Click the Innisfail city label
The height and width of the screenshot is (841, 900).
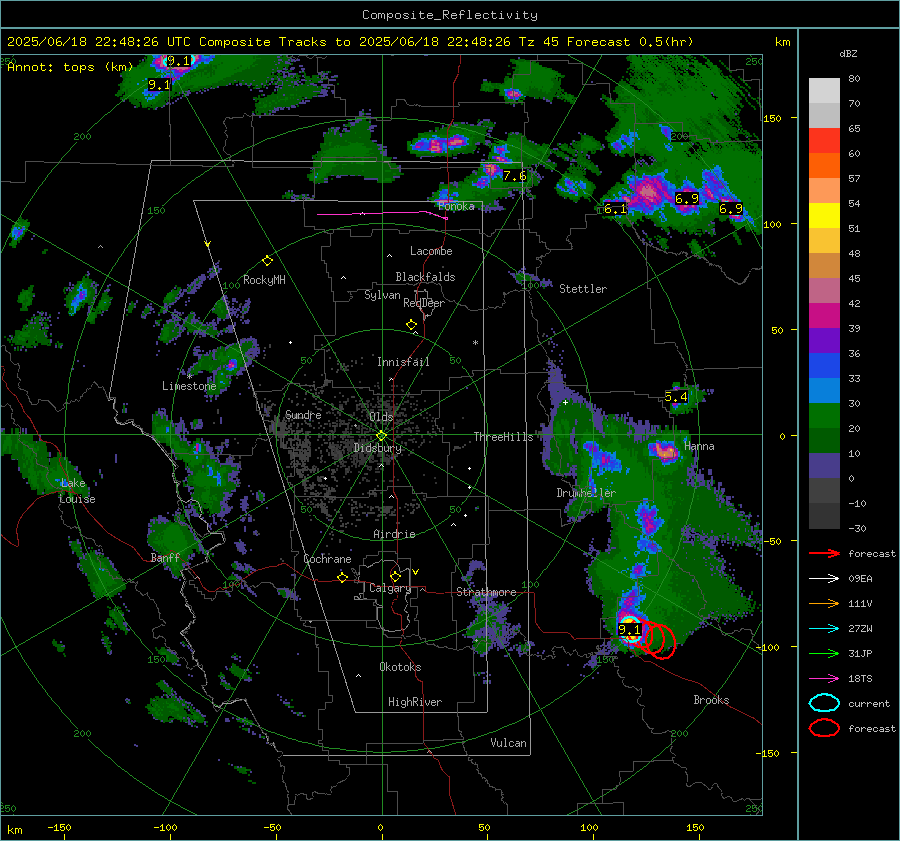403,362
